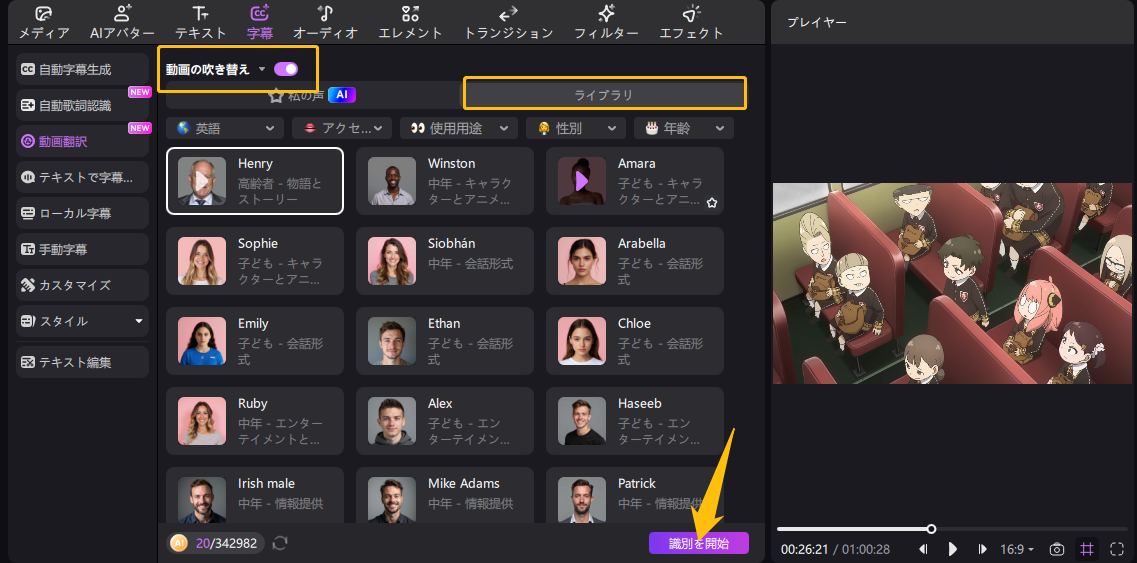
Task: Click the 20/342982 credits text
Action: point(226,543)
